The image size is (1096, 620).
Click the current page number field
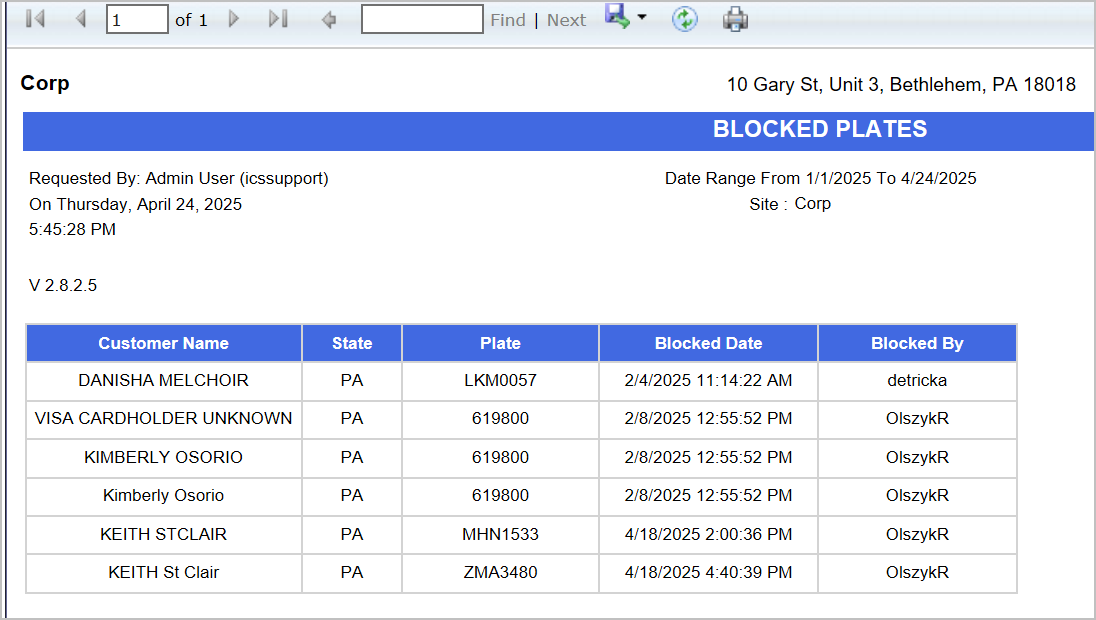(137, 19)
